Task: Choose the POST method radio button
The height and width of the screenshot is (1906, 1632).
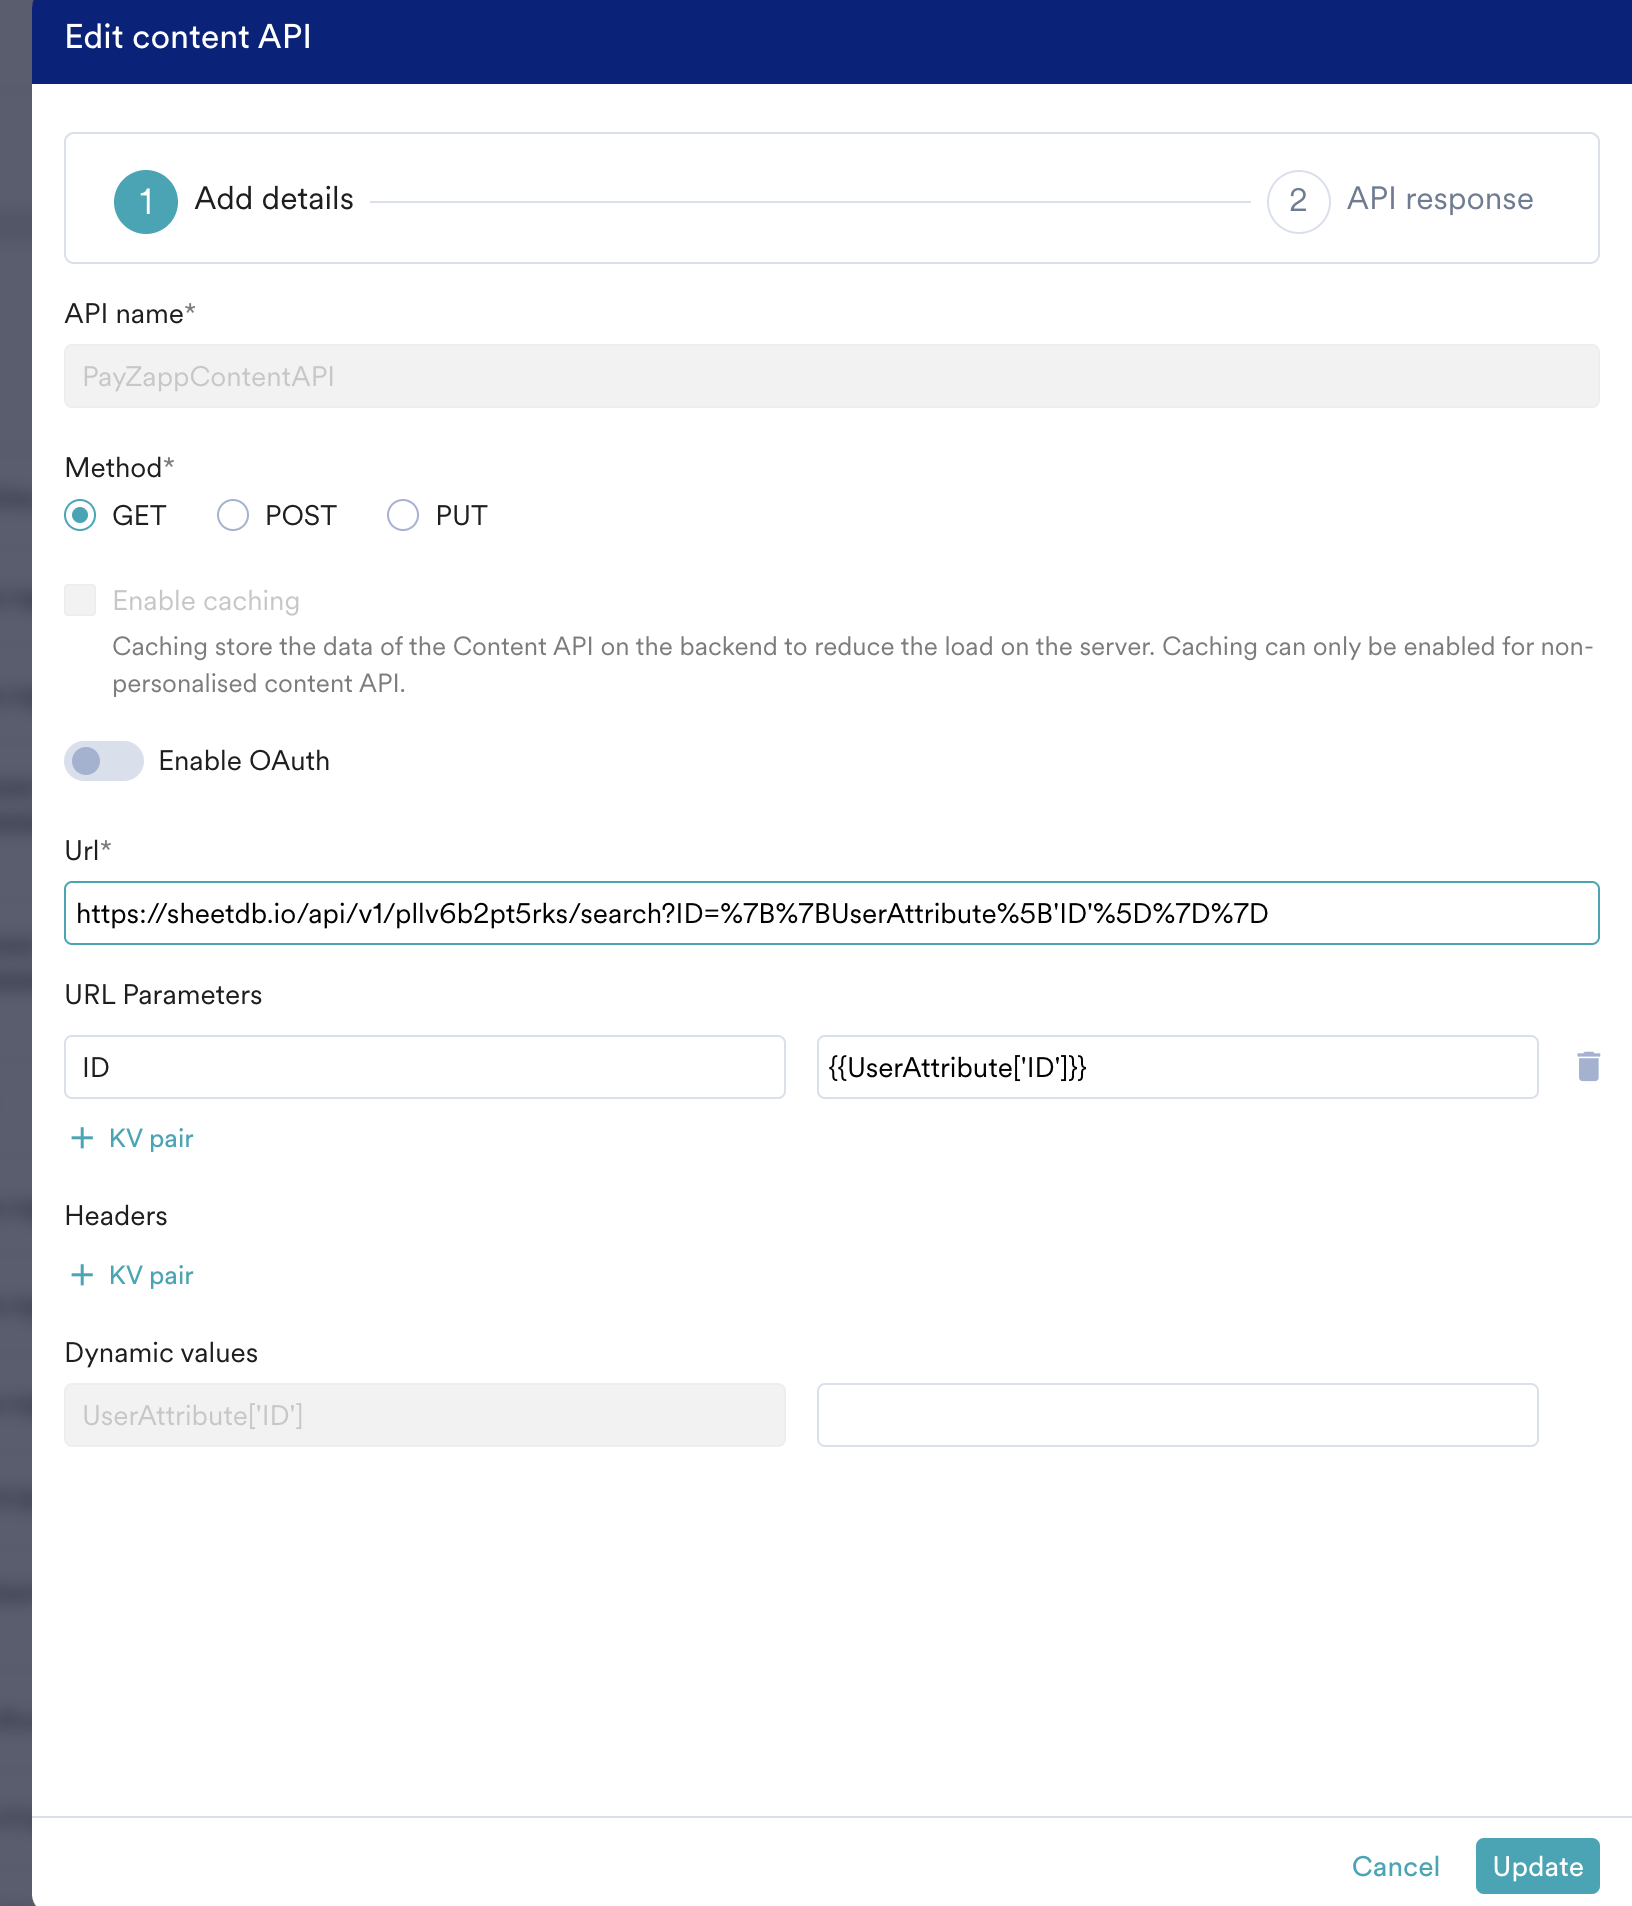Action: 233,515
